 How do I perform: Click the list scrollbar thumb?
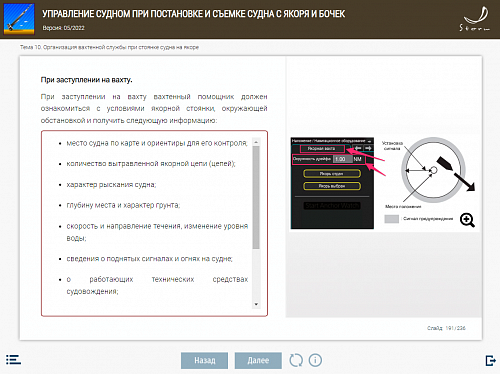coord(256,198)
